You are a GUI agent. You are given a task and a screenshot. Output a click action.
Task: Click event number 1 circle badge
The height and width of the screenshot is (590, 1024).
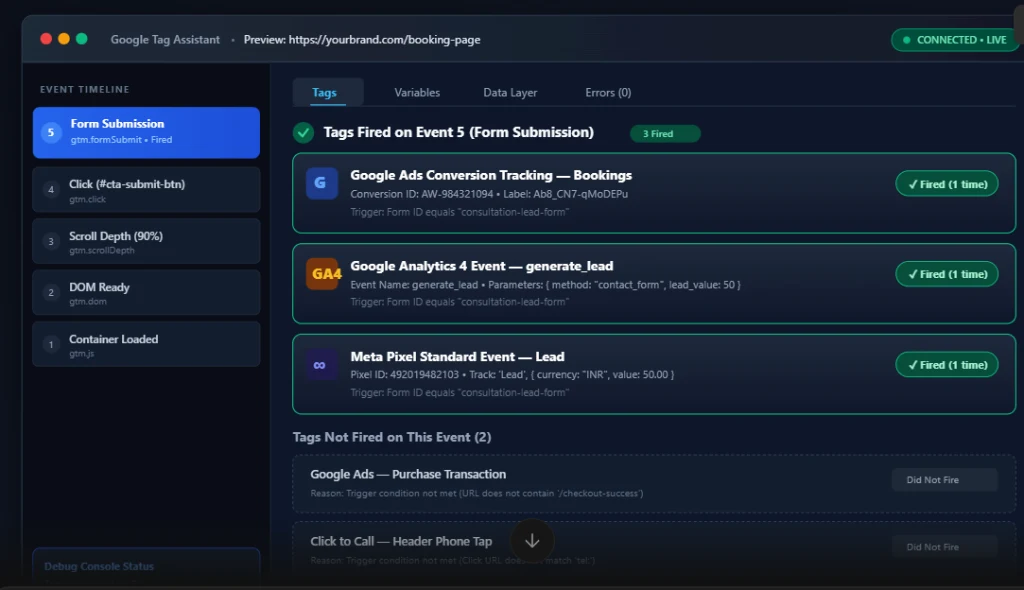point(51,344)
